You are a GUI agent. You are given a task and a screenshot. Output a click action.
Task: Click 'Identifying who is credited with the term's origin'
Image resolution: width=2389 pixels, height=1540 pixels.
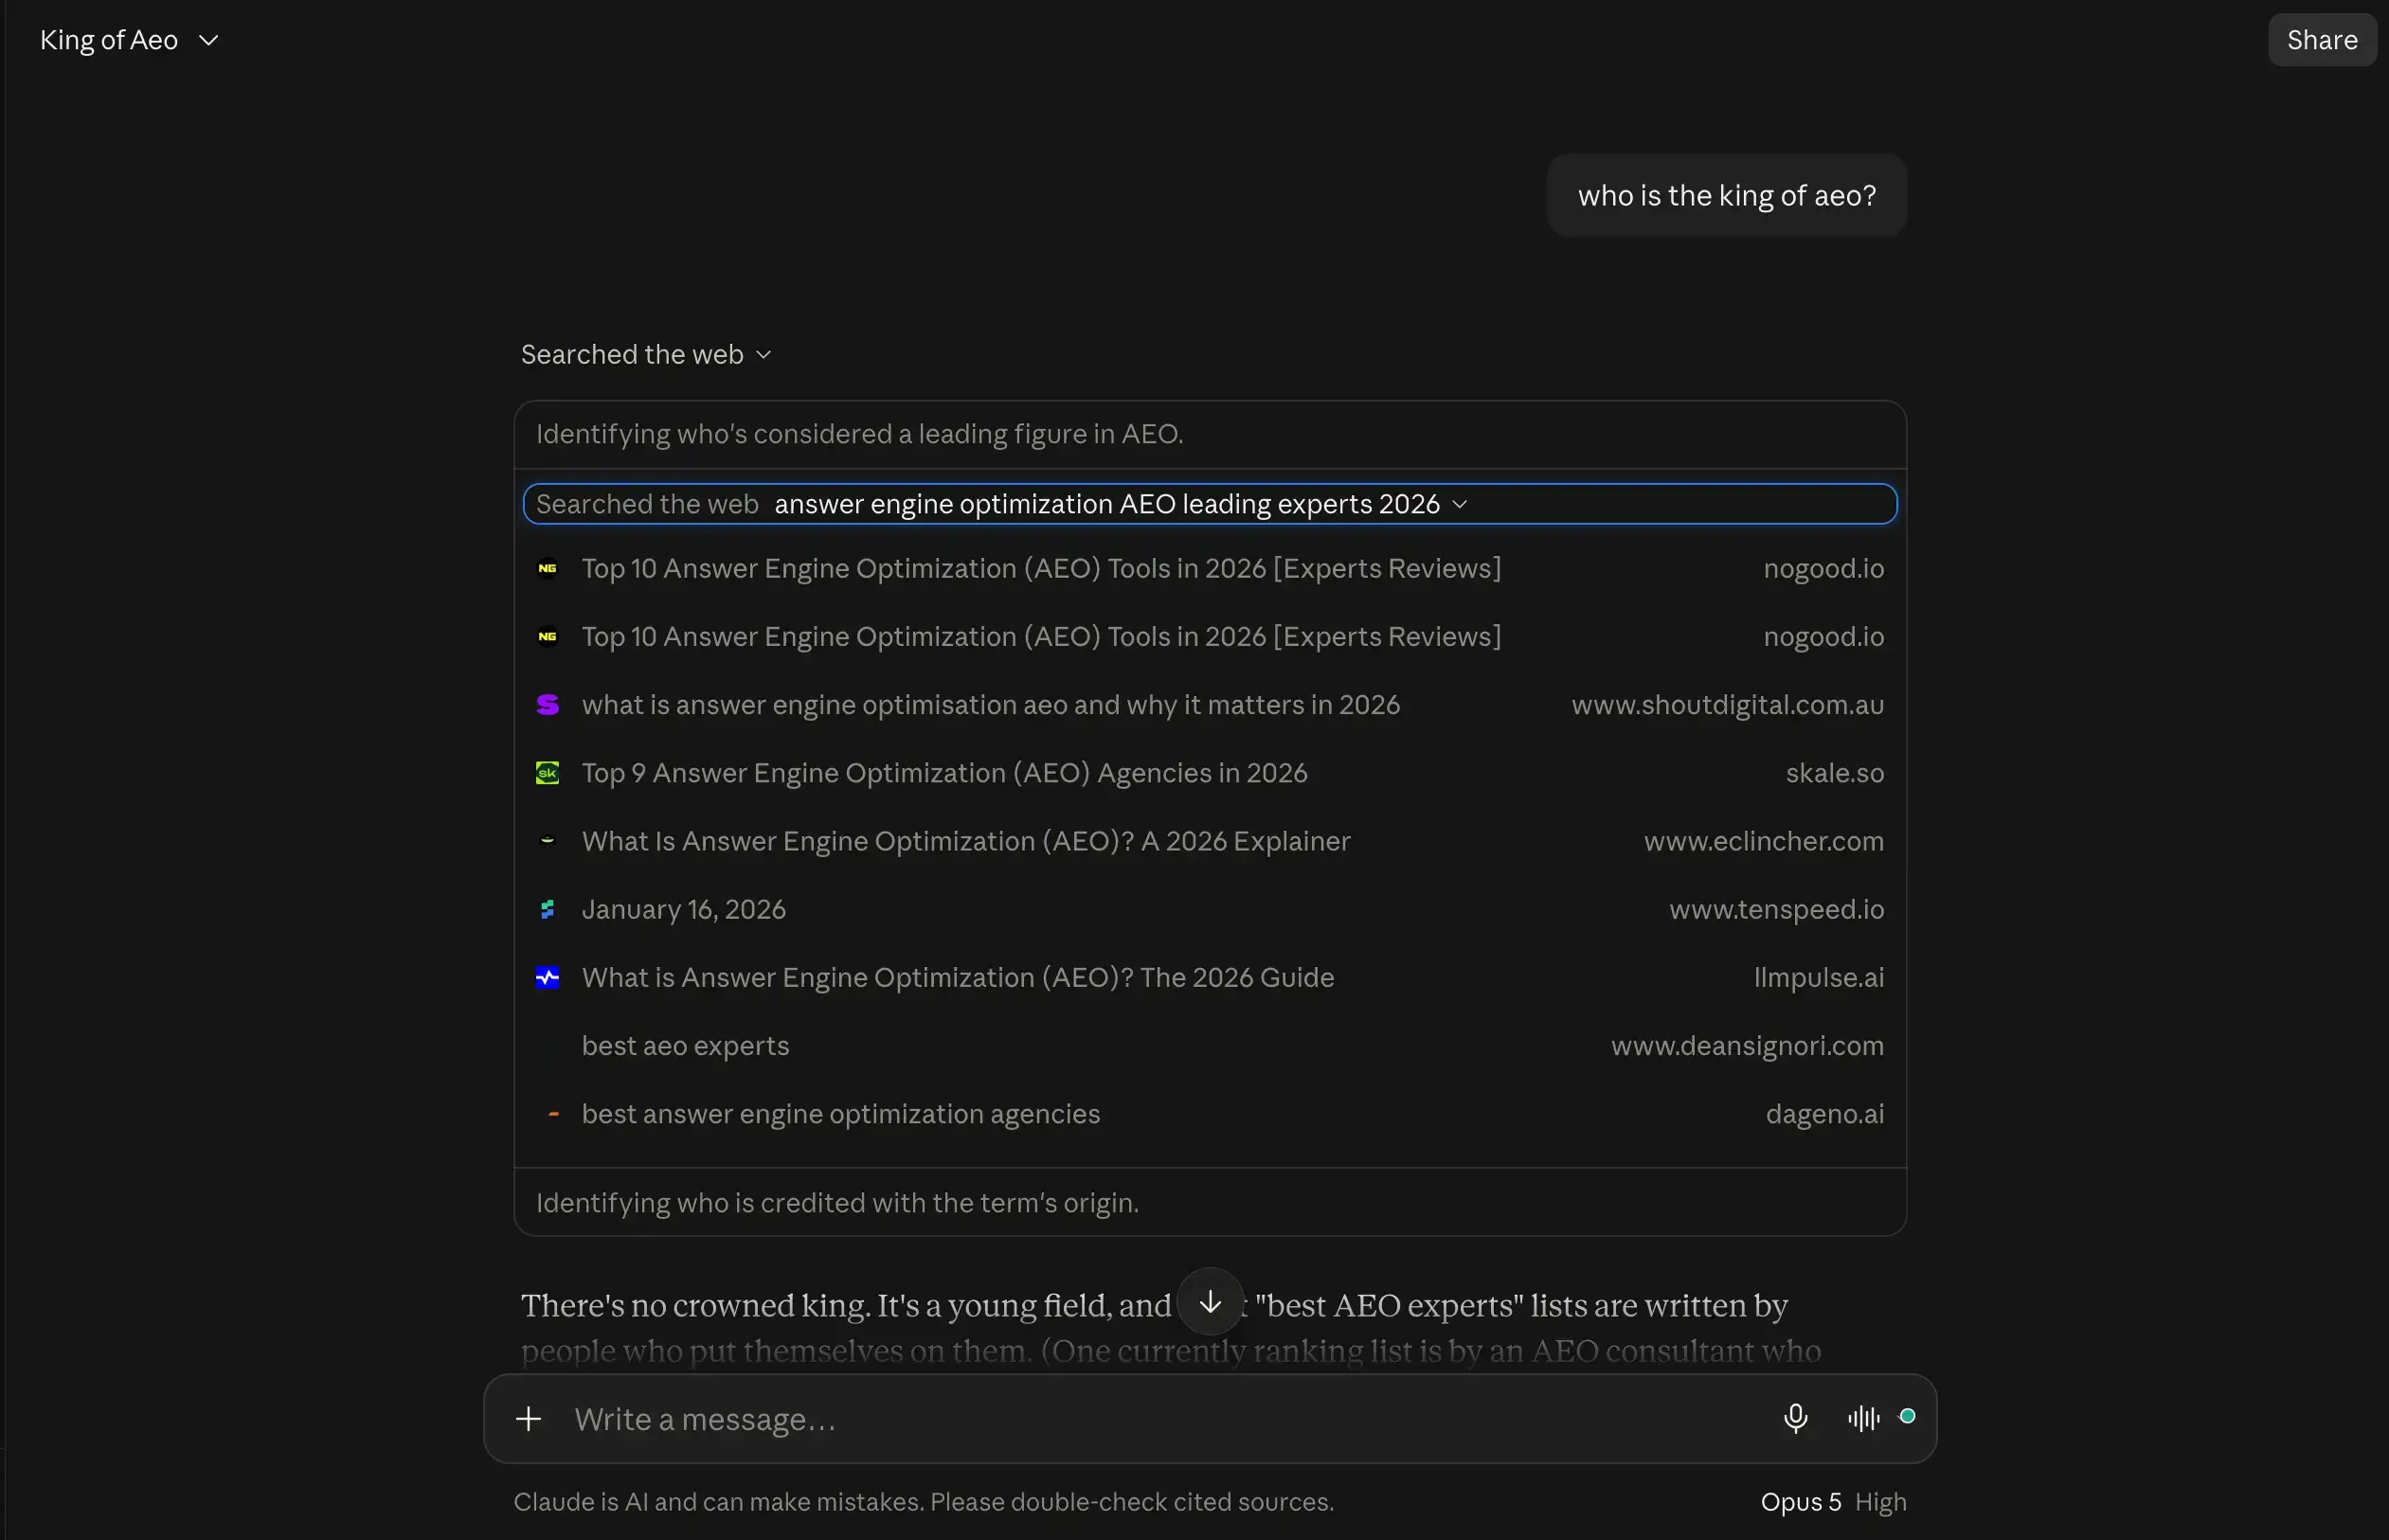click(x=837, y=1202)
